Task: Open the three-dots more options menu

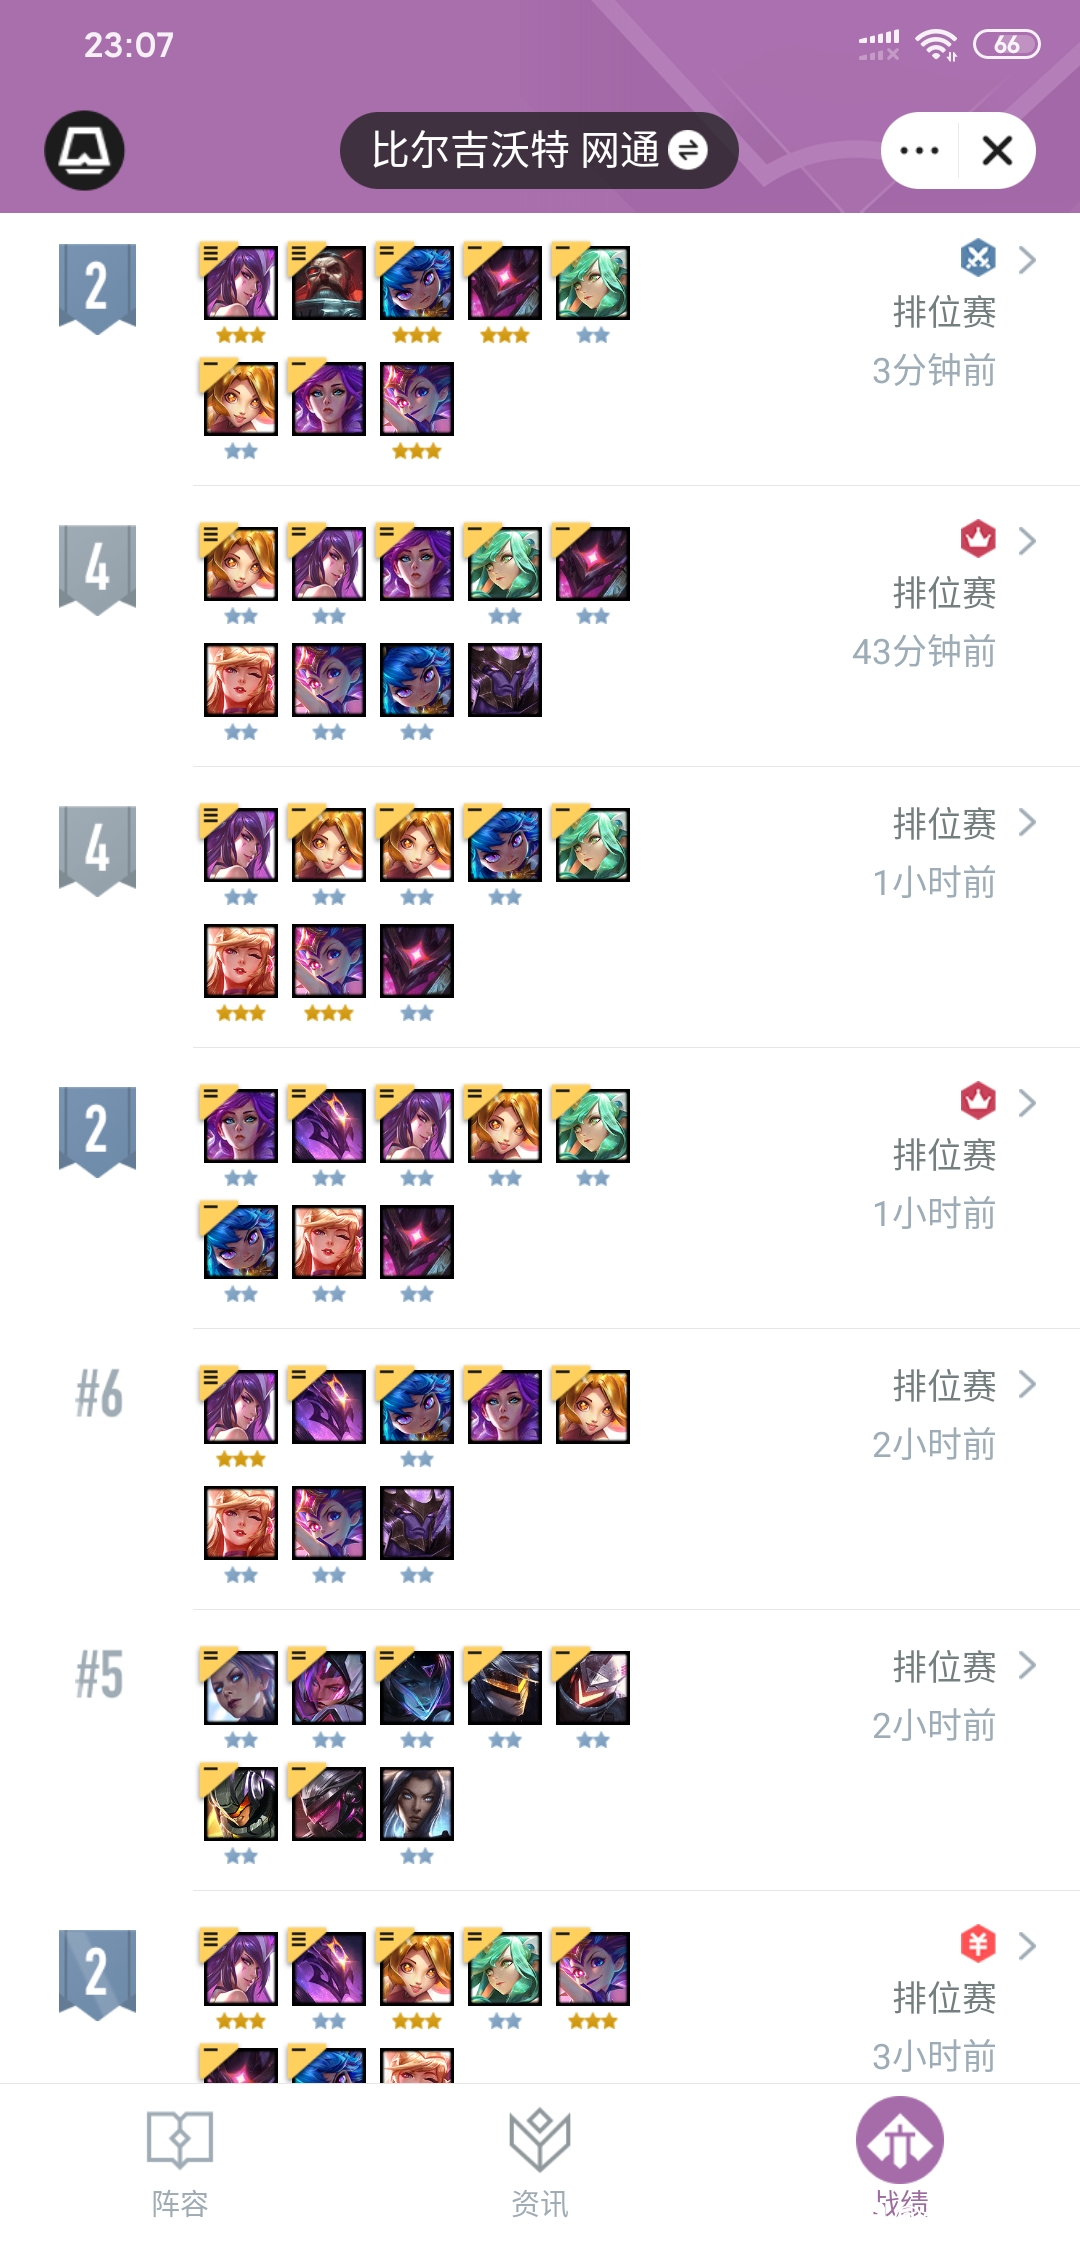Action: (919, 151)
